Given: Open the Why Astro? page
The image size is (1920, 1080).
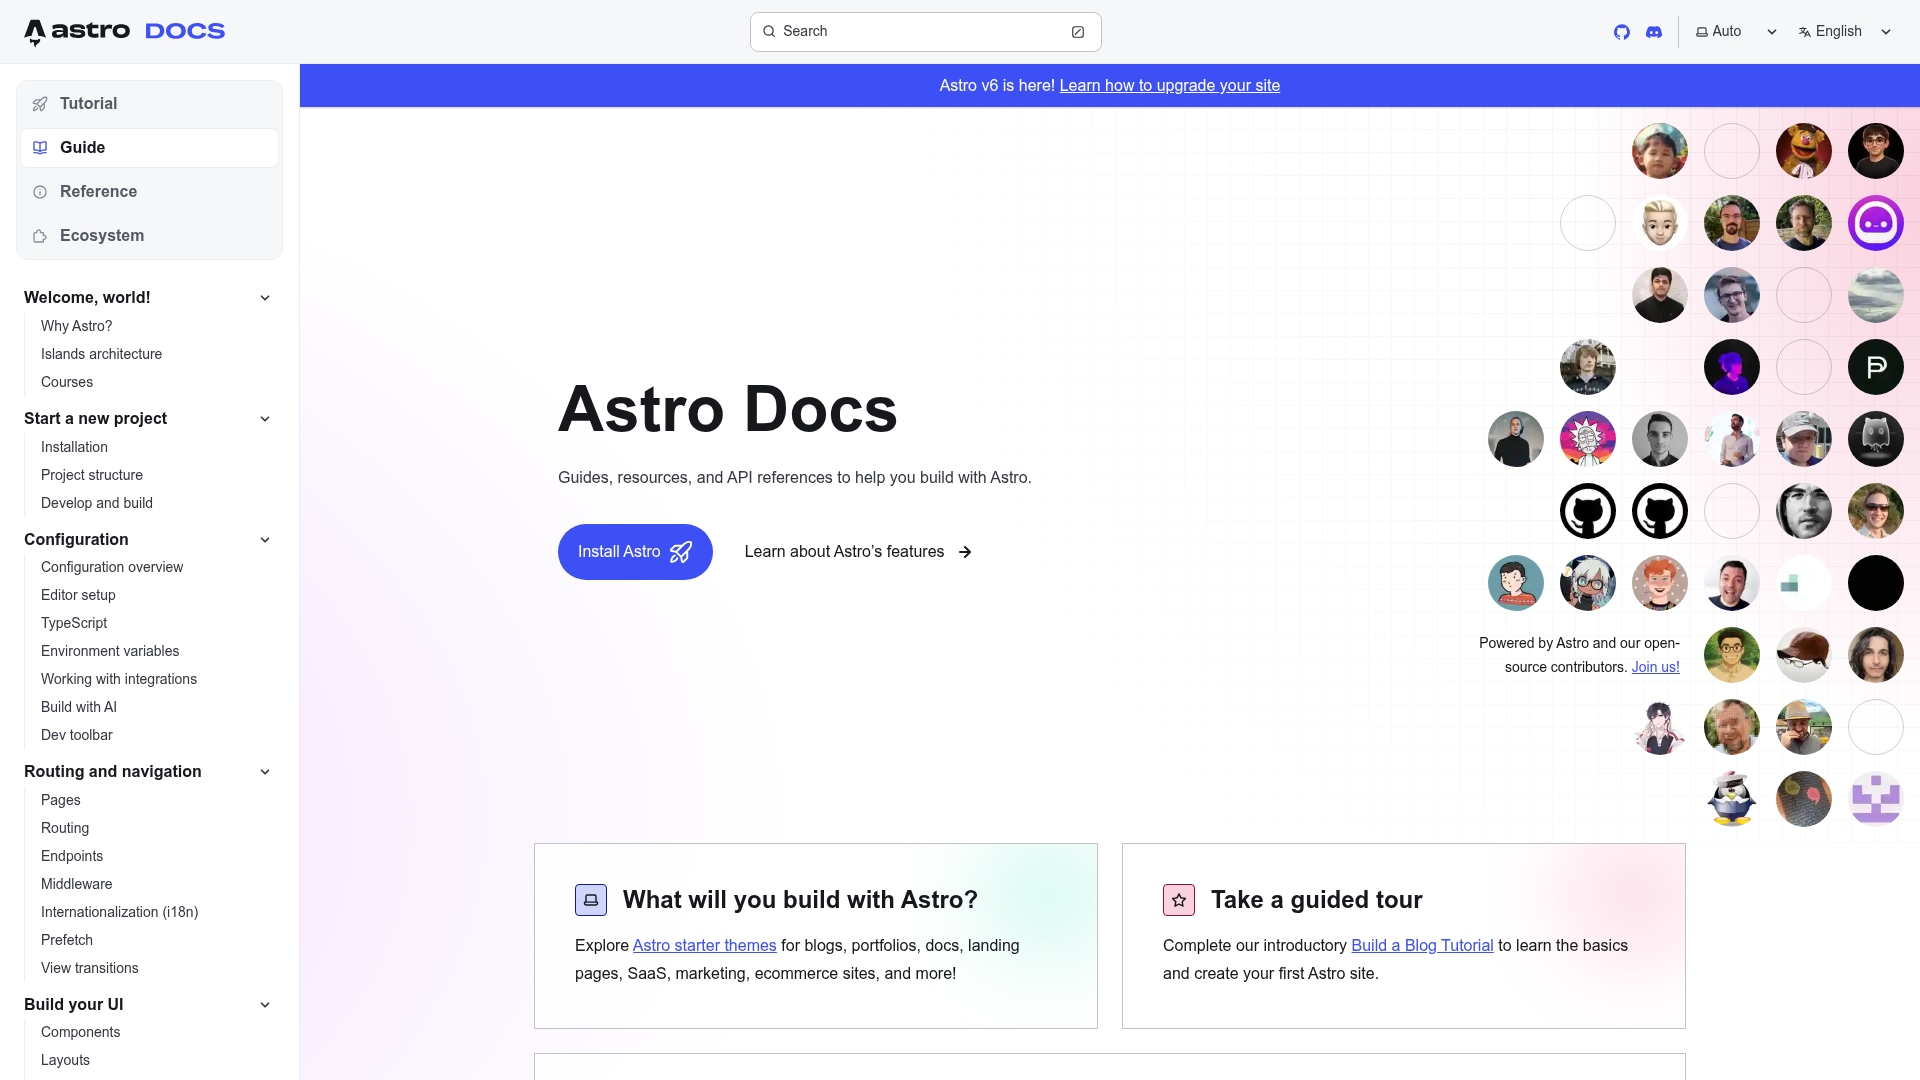Looking at the screenshot, I should click(76, 326).
